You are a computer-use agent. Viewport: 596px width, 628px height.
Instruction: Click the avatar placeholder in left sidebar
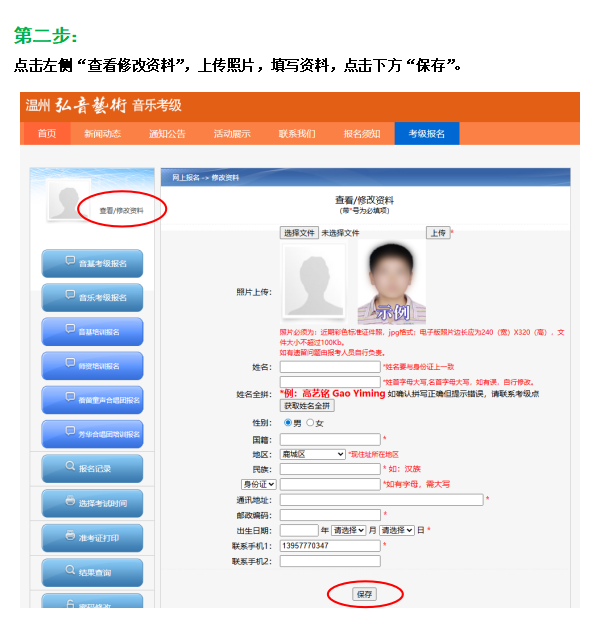(68, 200)
